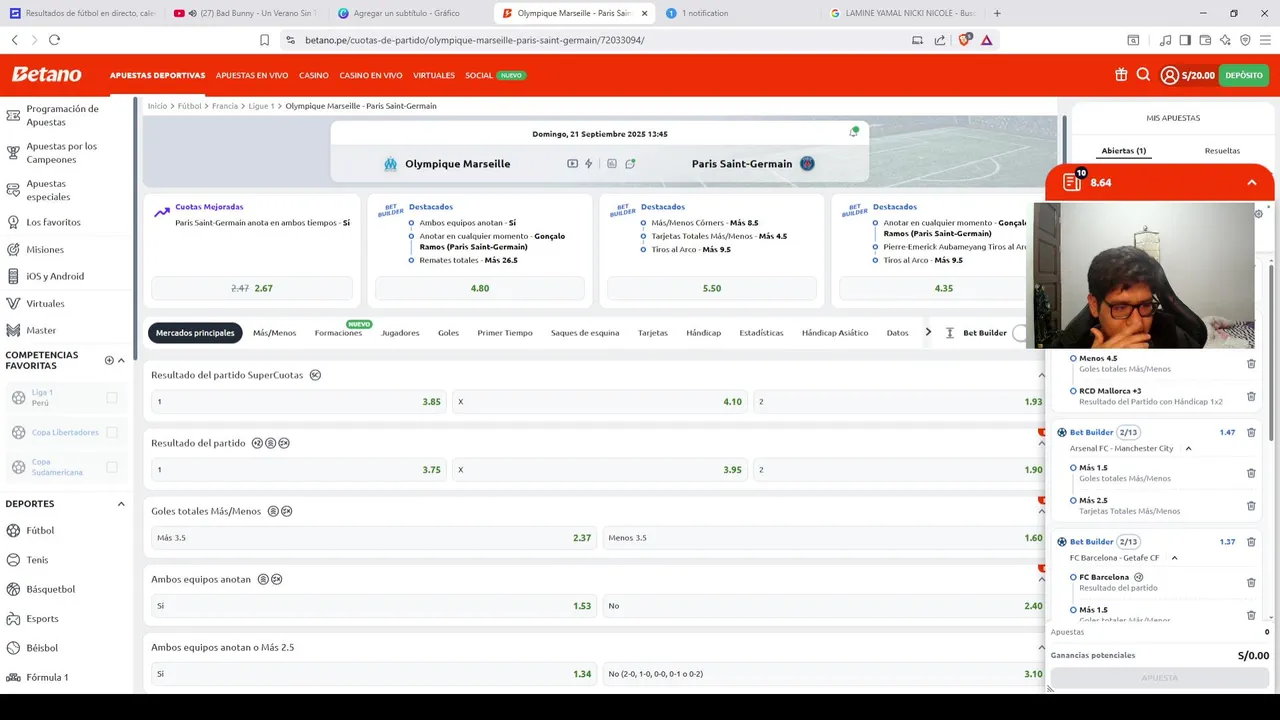Collapse the Ambos equipos anotan o Más 2.5 market
The height and width of the screenshot is (720, 1280).
click(1041, 647)
